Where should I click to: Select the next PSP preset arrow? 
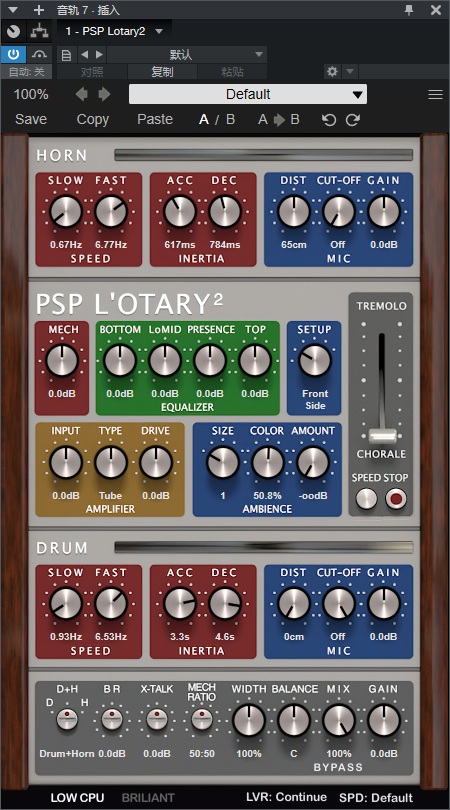[x=104, y=94]
